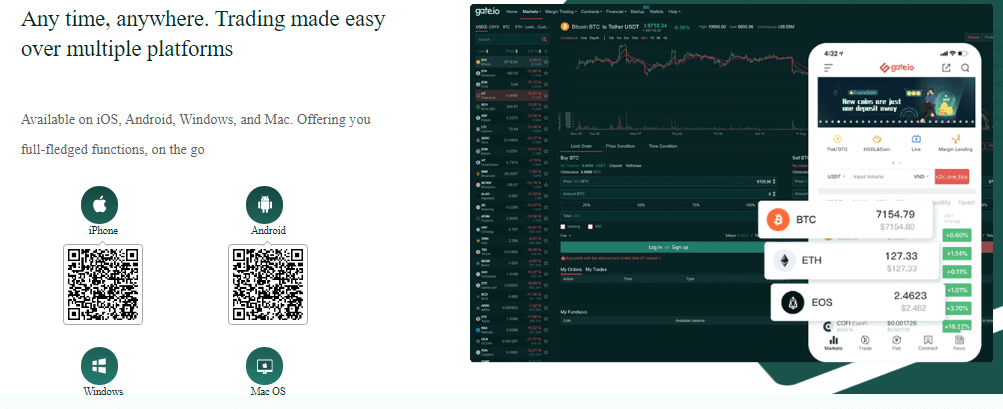Click Wallets in the top navigation
The height and width of the screenshot is (409, 1003).
[656, 12]
